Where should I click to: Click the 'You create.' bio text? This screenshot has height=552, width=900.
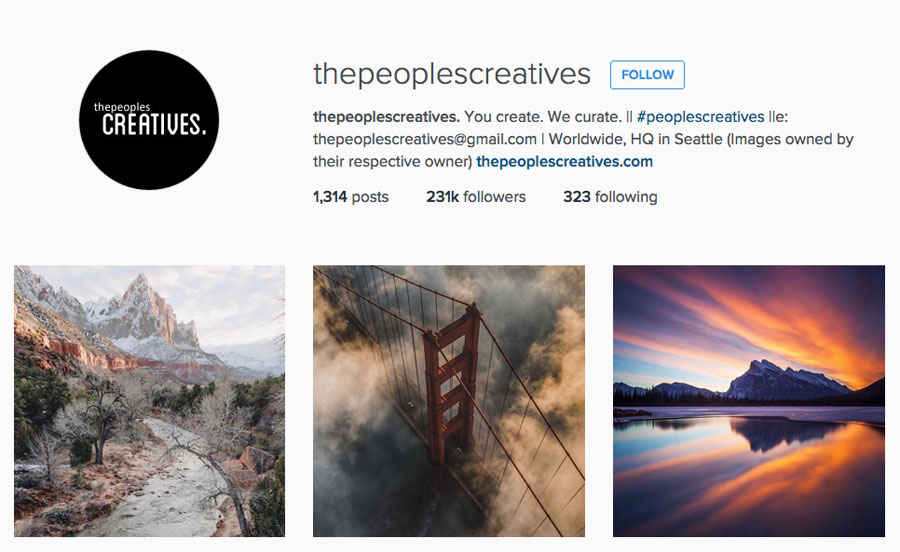point(503,117)
